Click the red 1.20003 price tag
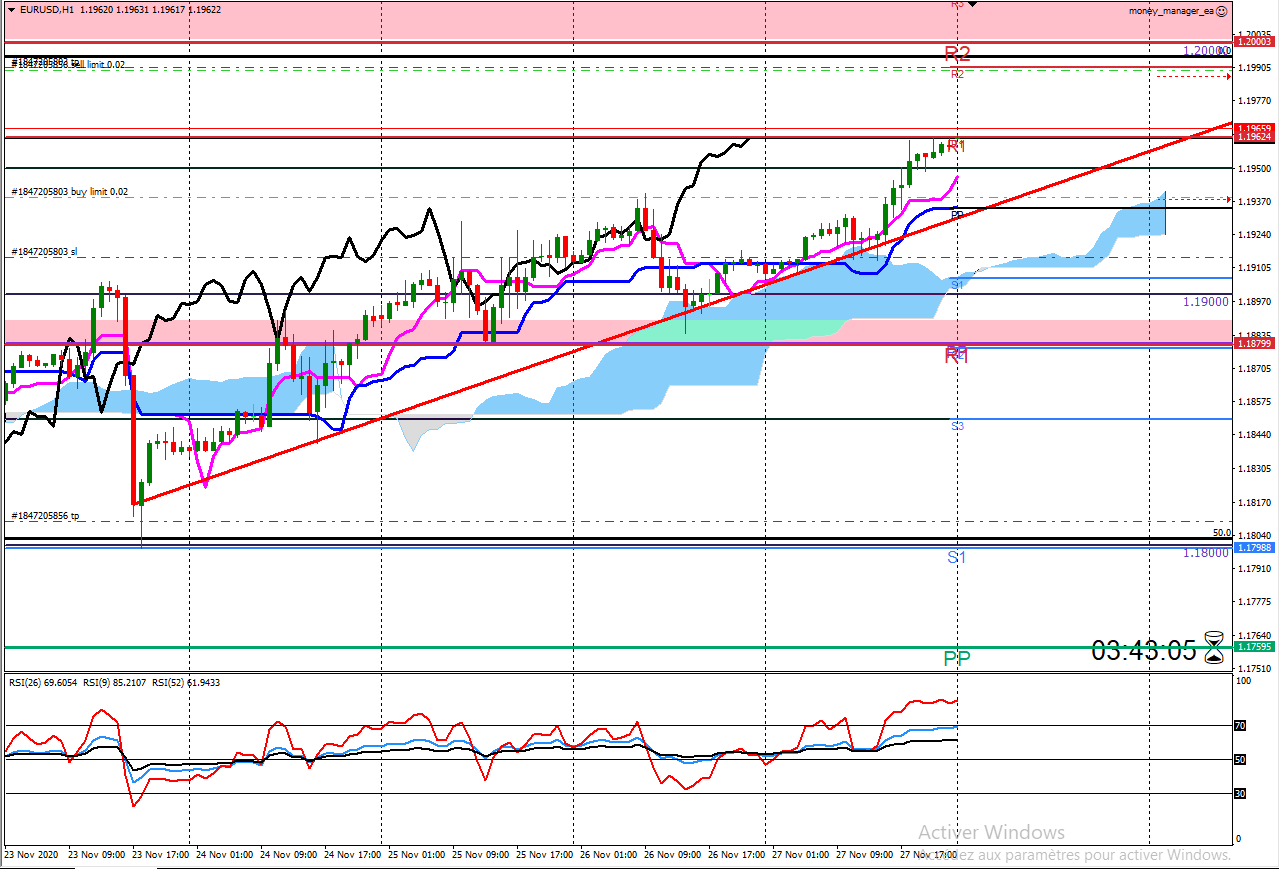This screenshot has height=869, width=1279. point(1254,41)
